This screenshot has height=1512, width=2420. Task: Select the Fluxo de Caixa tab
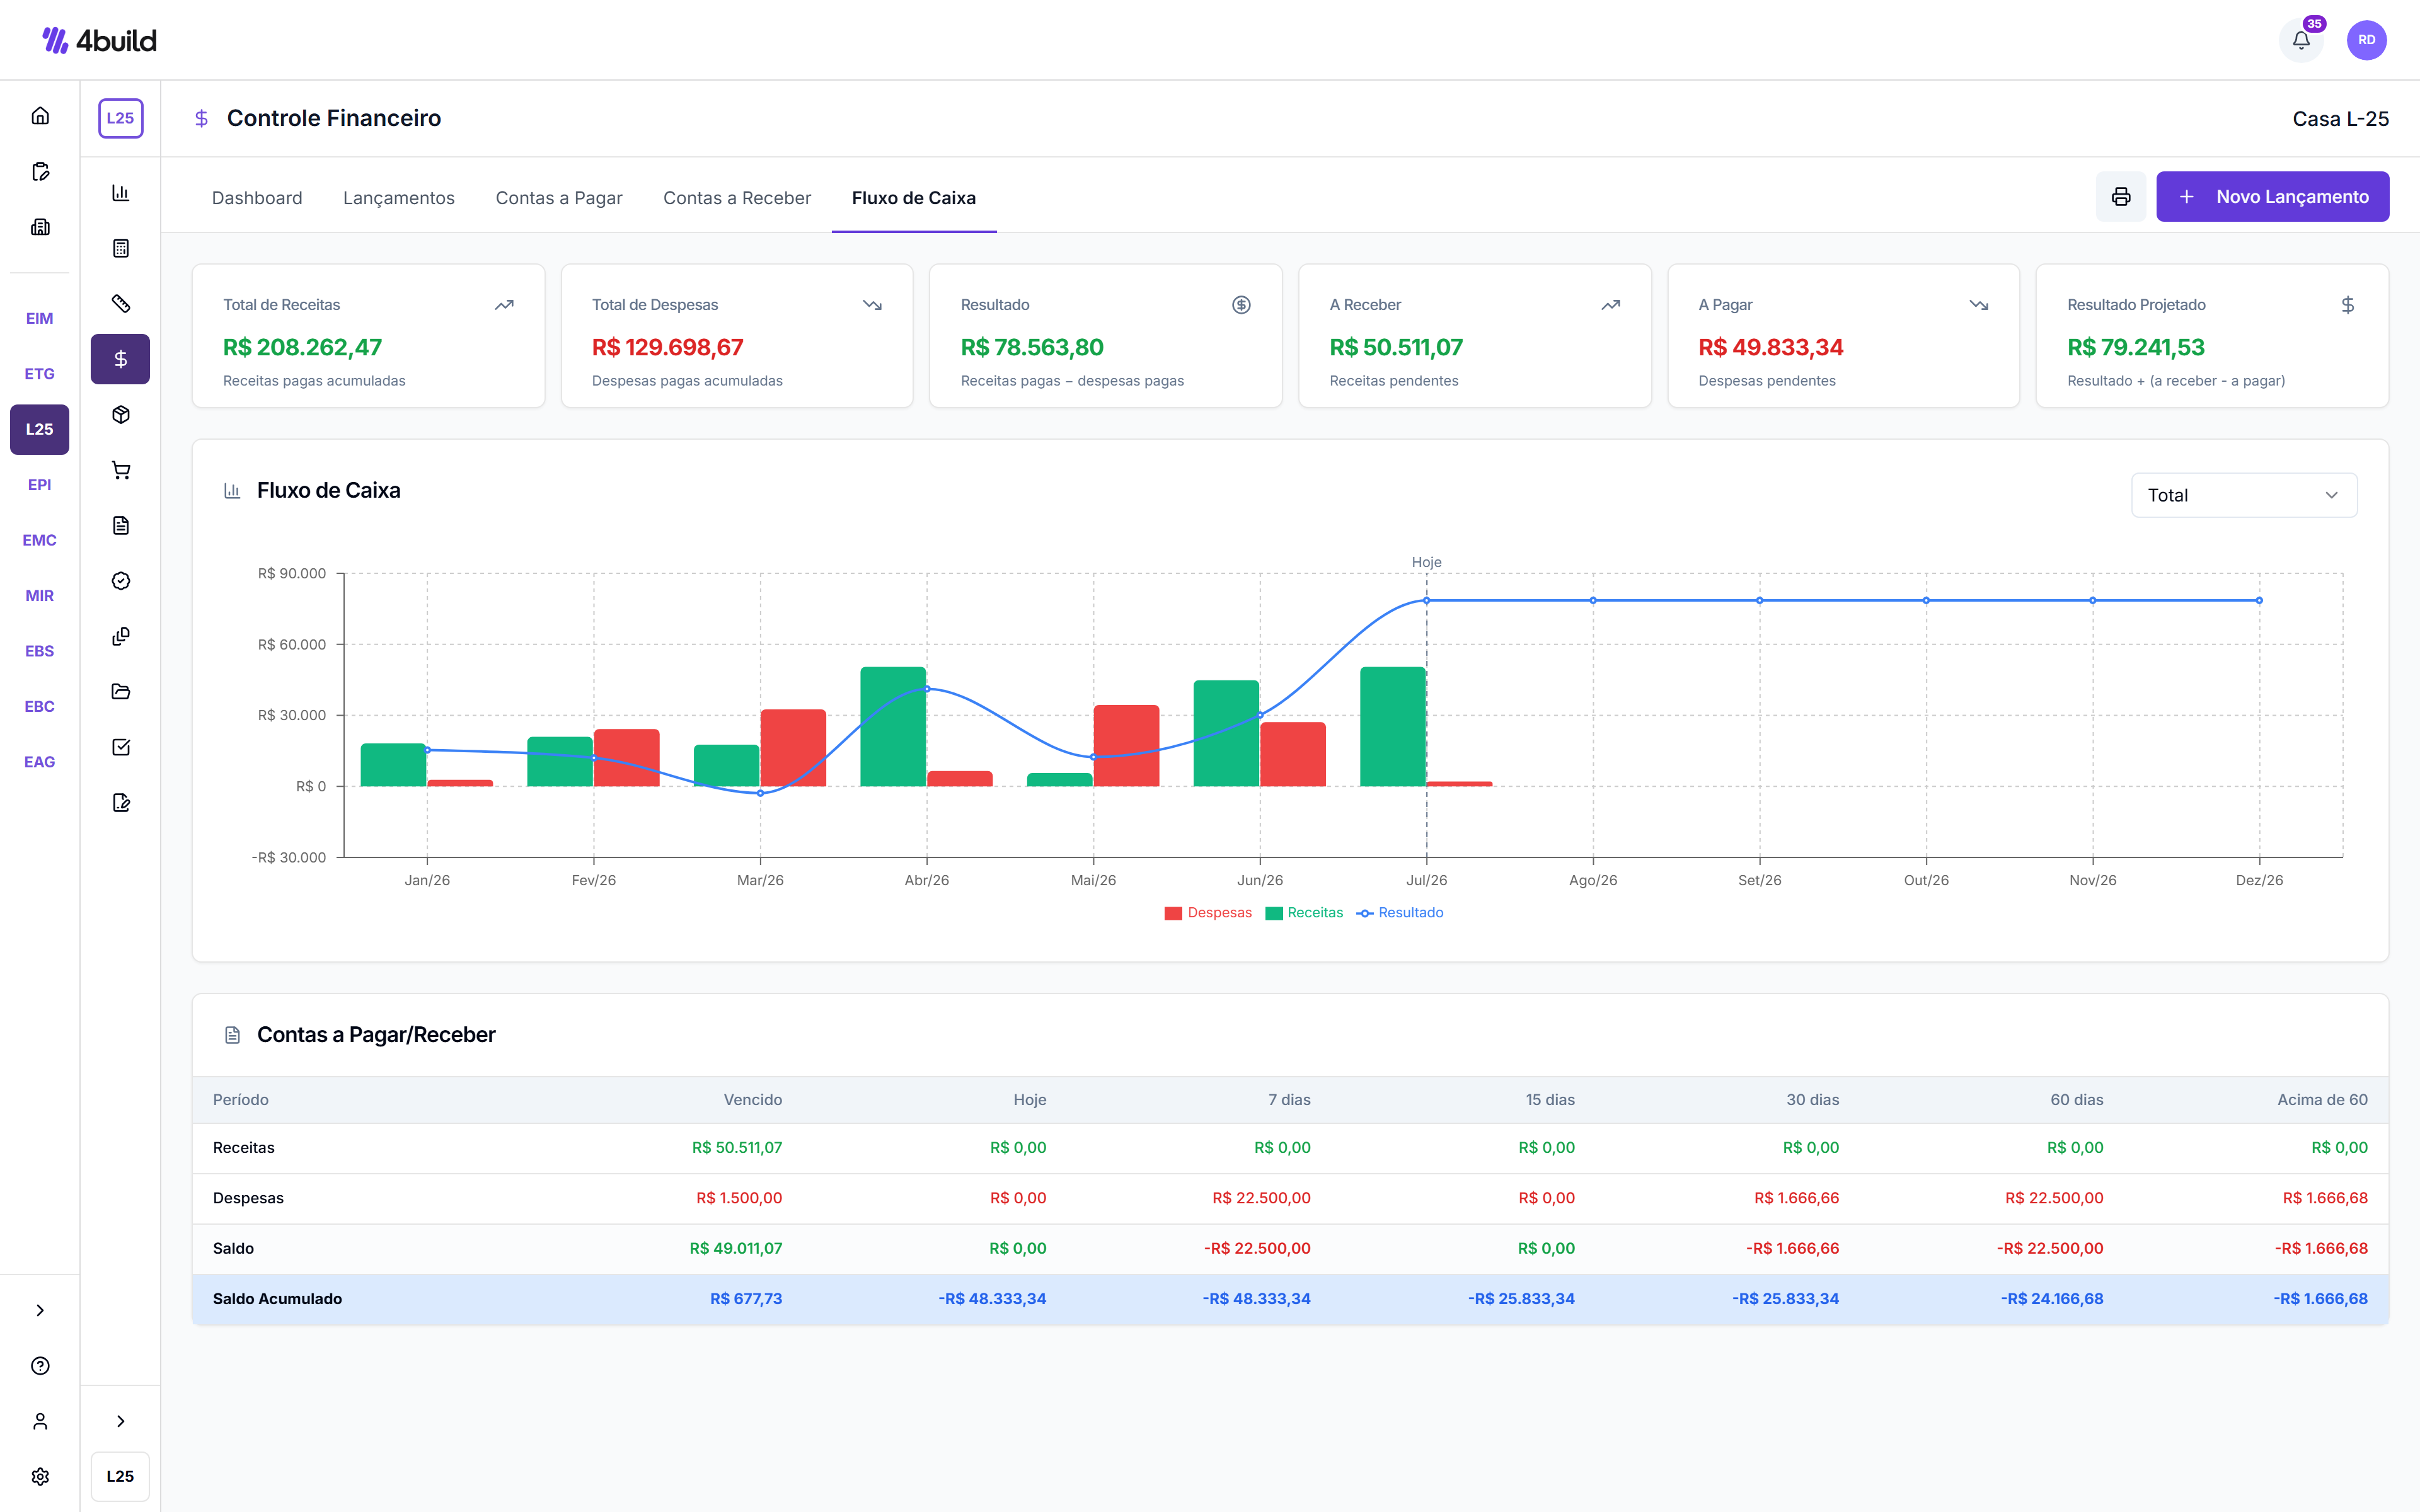914,198
